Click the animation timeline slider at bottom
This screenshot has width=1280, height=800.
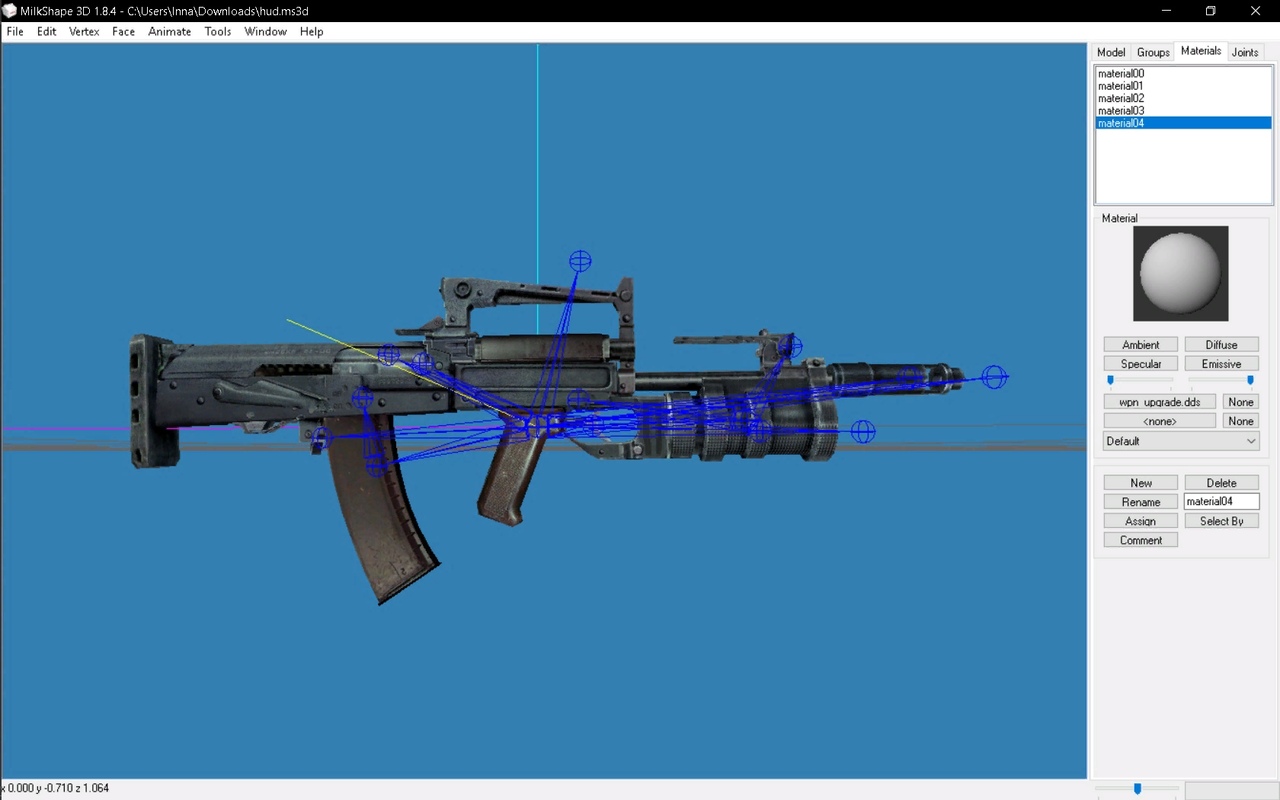(1137, 789)
